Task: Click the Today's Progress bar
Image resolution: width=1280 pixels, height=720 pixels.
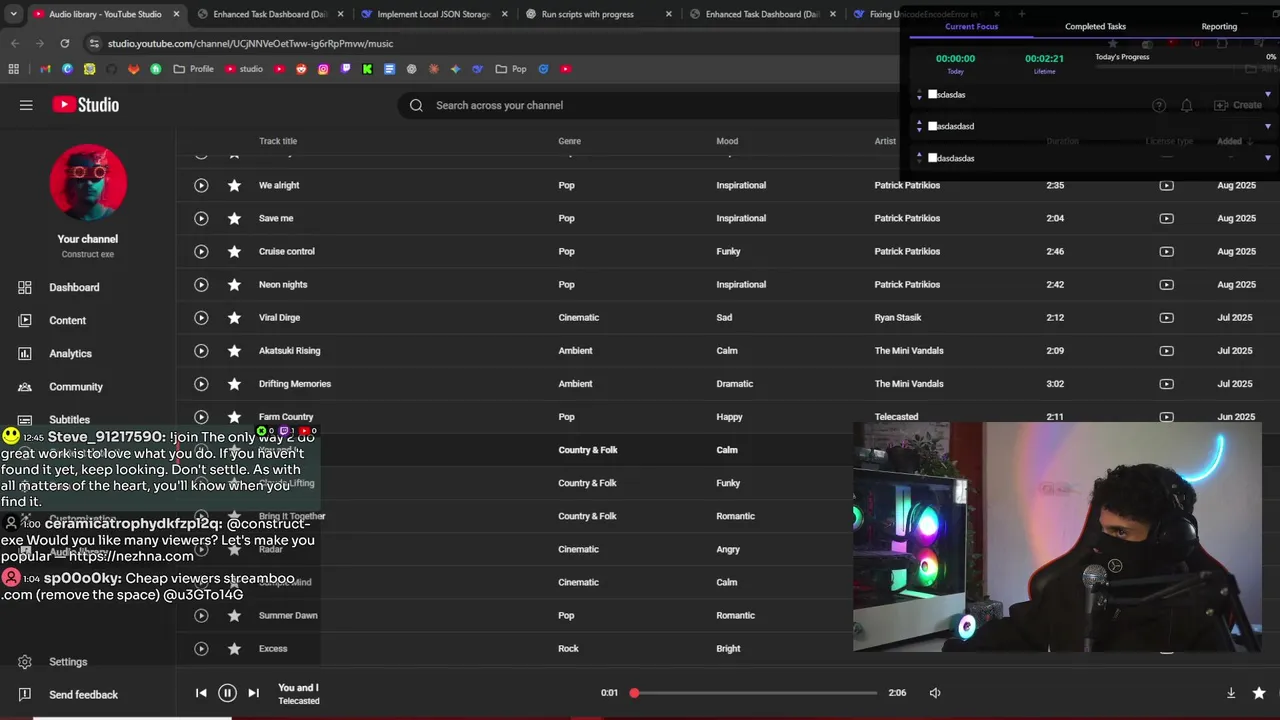Action: (1185, 66)
